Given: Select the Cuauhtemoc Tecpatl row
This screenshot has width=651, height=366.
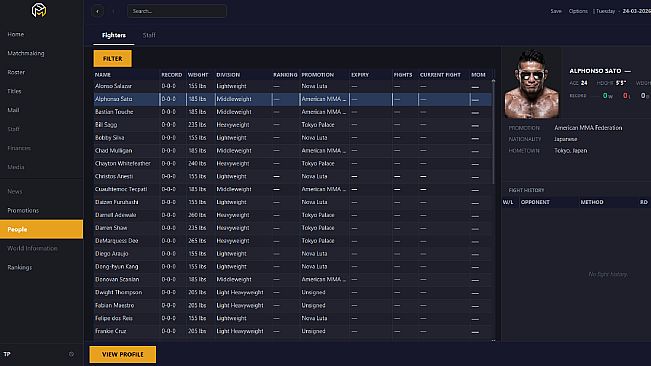Looking at the screenshot, I should 293,189.
